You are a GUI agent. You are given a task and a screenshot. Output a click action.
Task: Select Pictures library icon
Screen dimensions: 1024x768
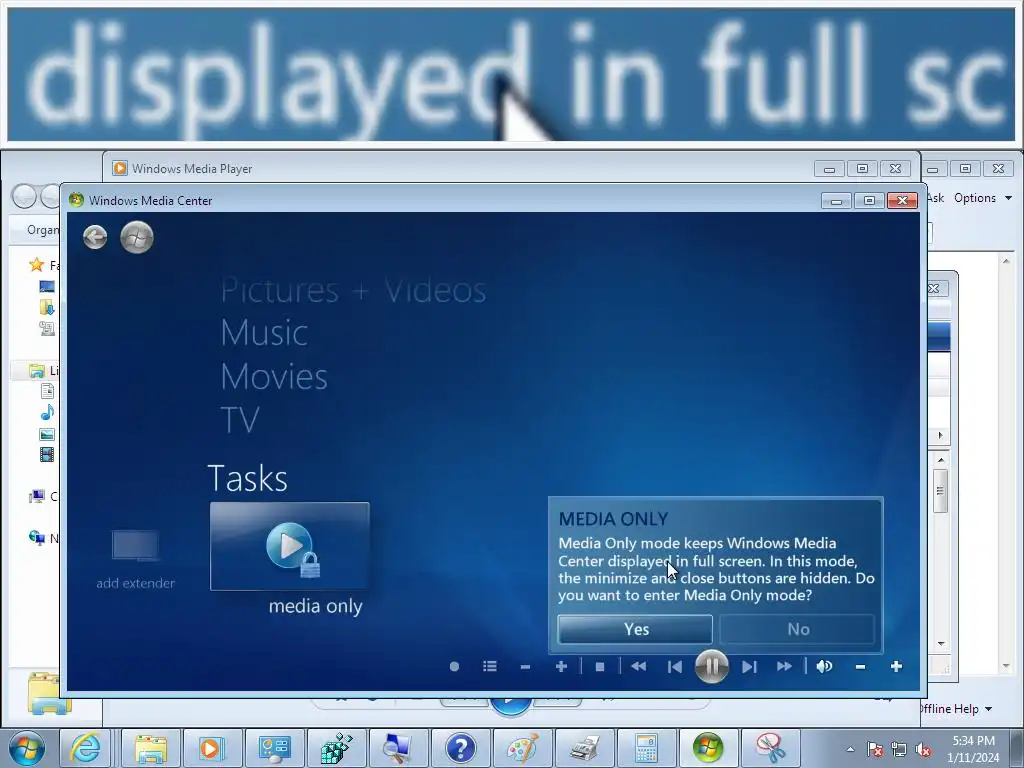click(47, 434)
